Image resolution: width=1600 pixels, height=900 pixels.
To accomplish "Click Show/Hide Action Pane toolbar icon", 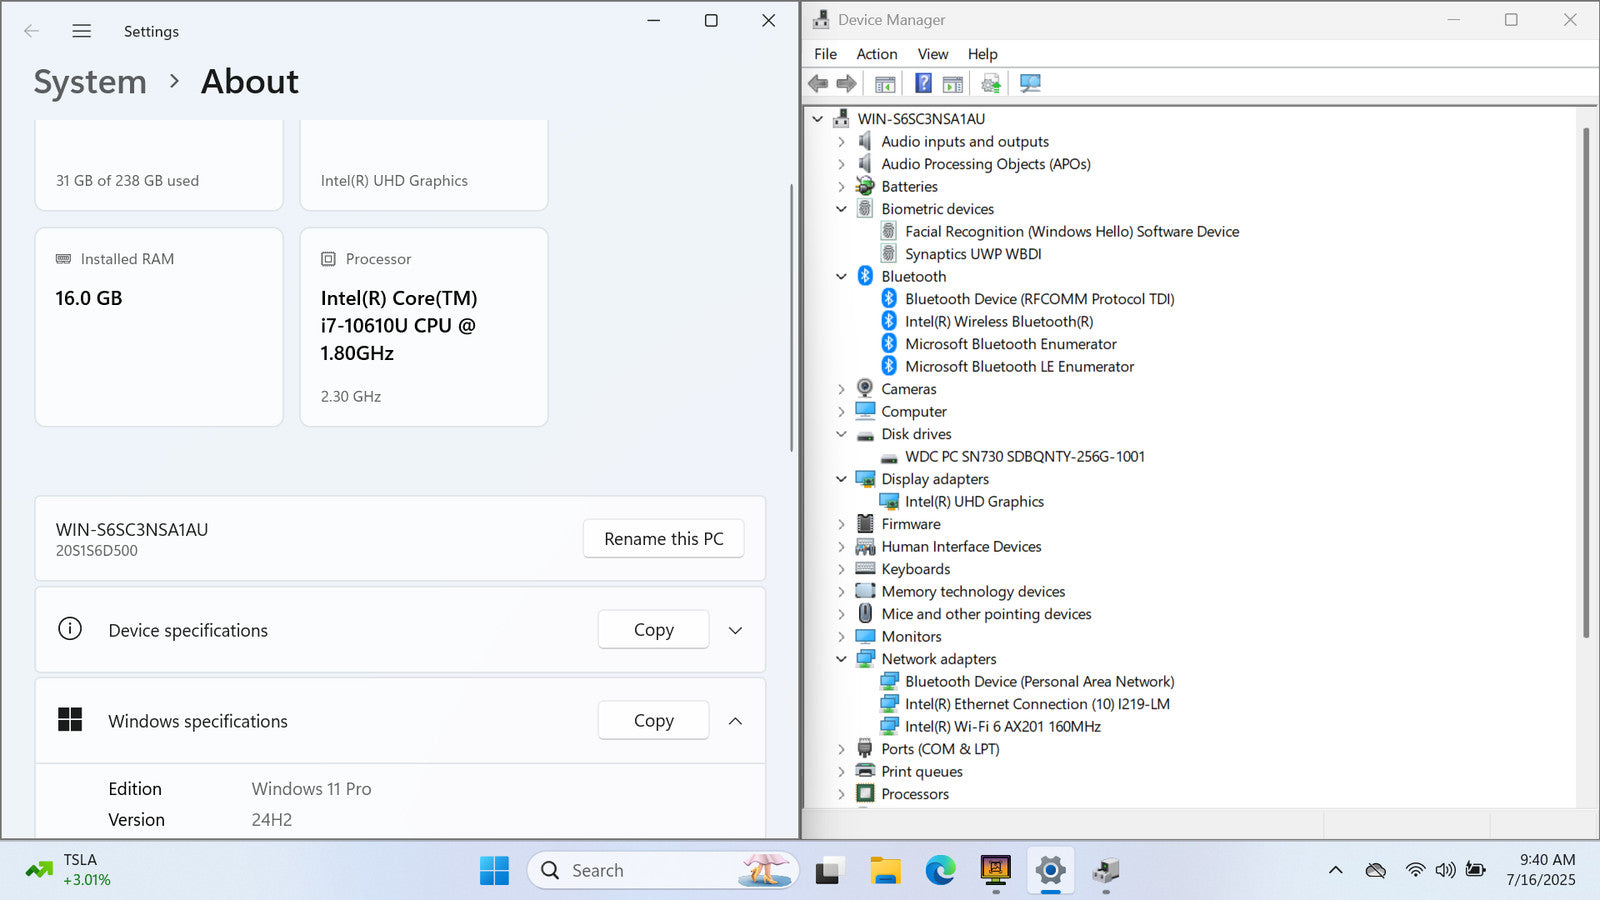I will (x=953, y=84).
